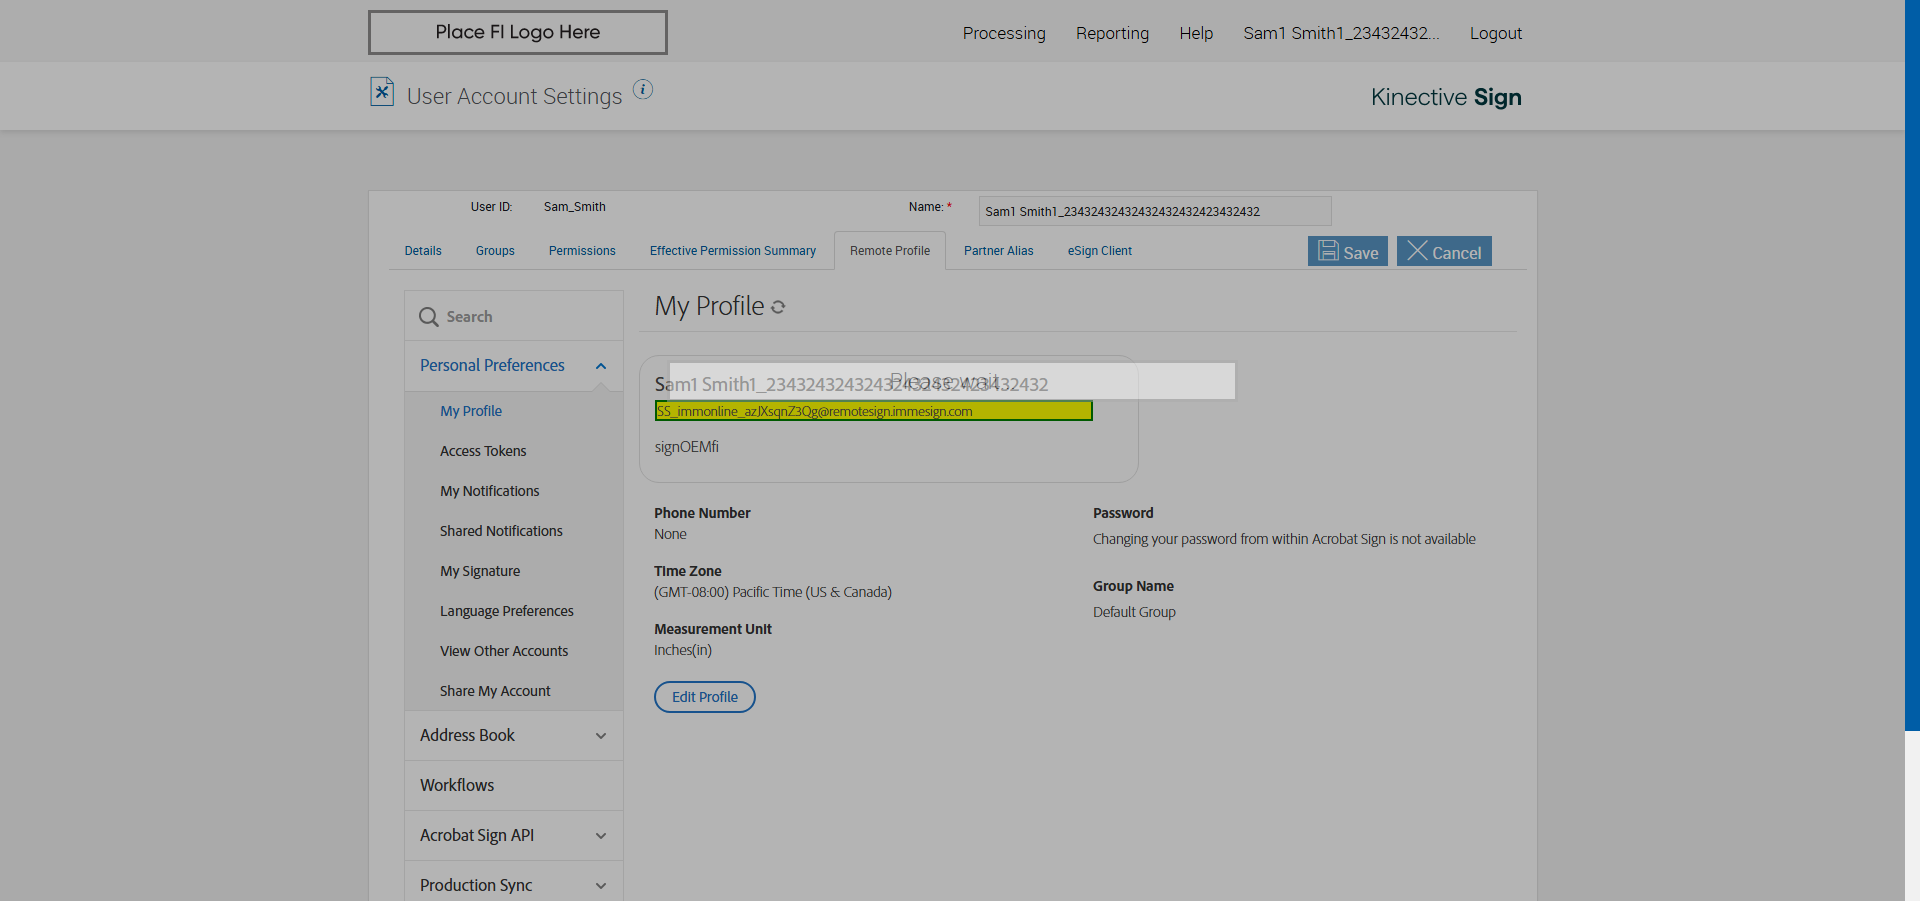Click the search magnifier icon in sidebar
1920x901 pixels.
[x=429, y=317]
